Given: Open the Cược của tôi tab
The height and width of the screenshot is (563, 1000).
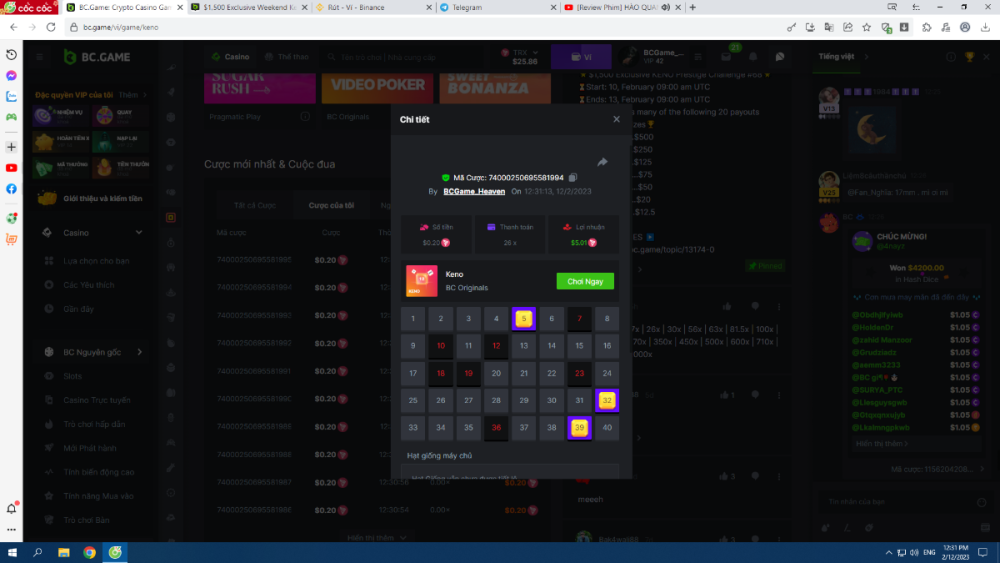Looking at the screenshot, I should (331, 205).
